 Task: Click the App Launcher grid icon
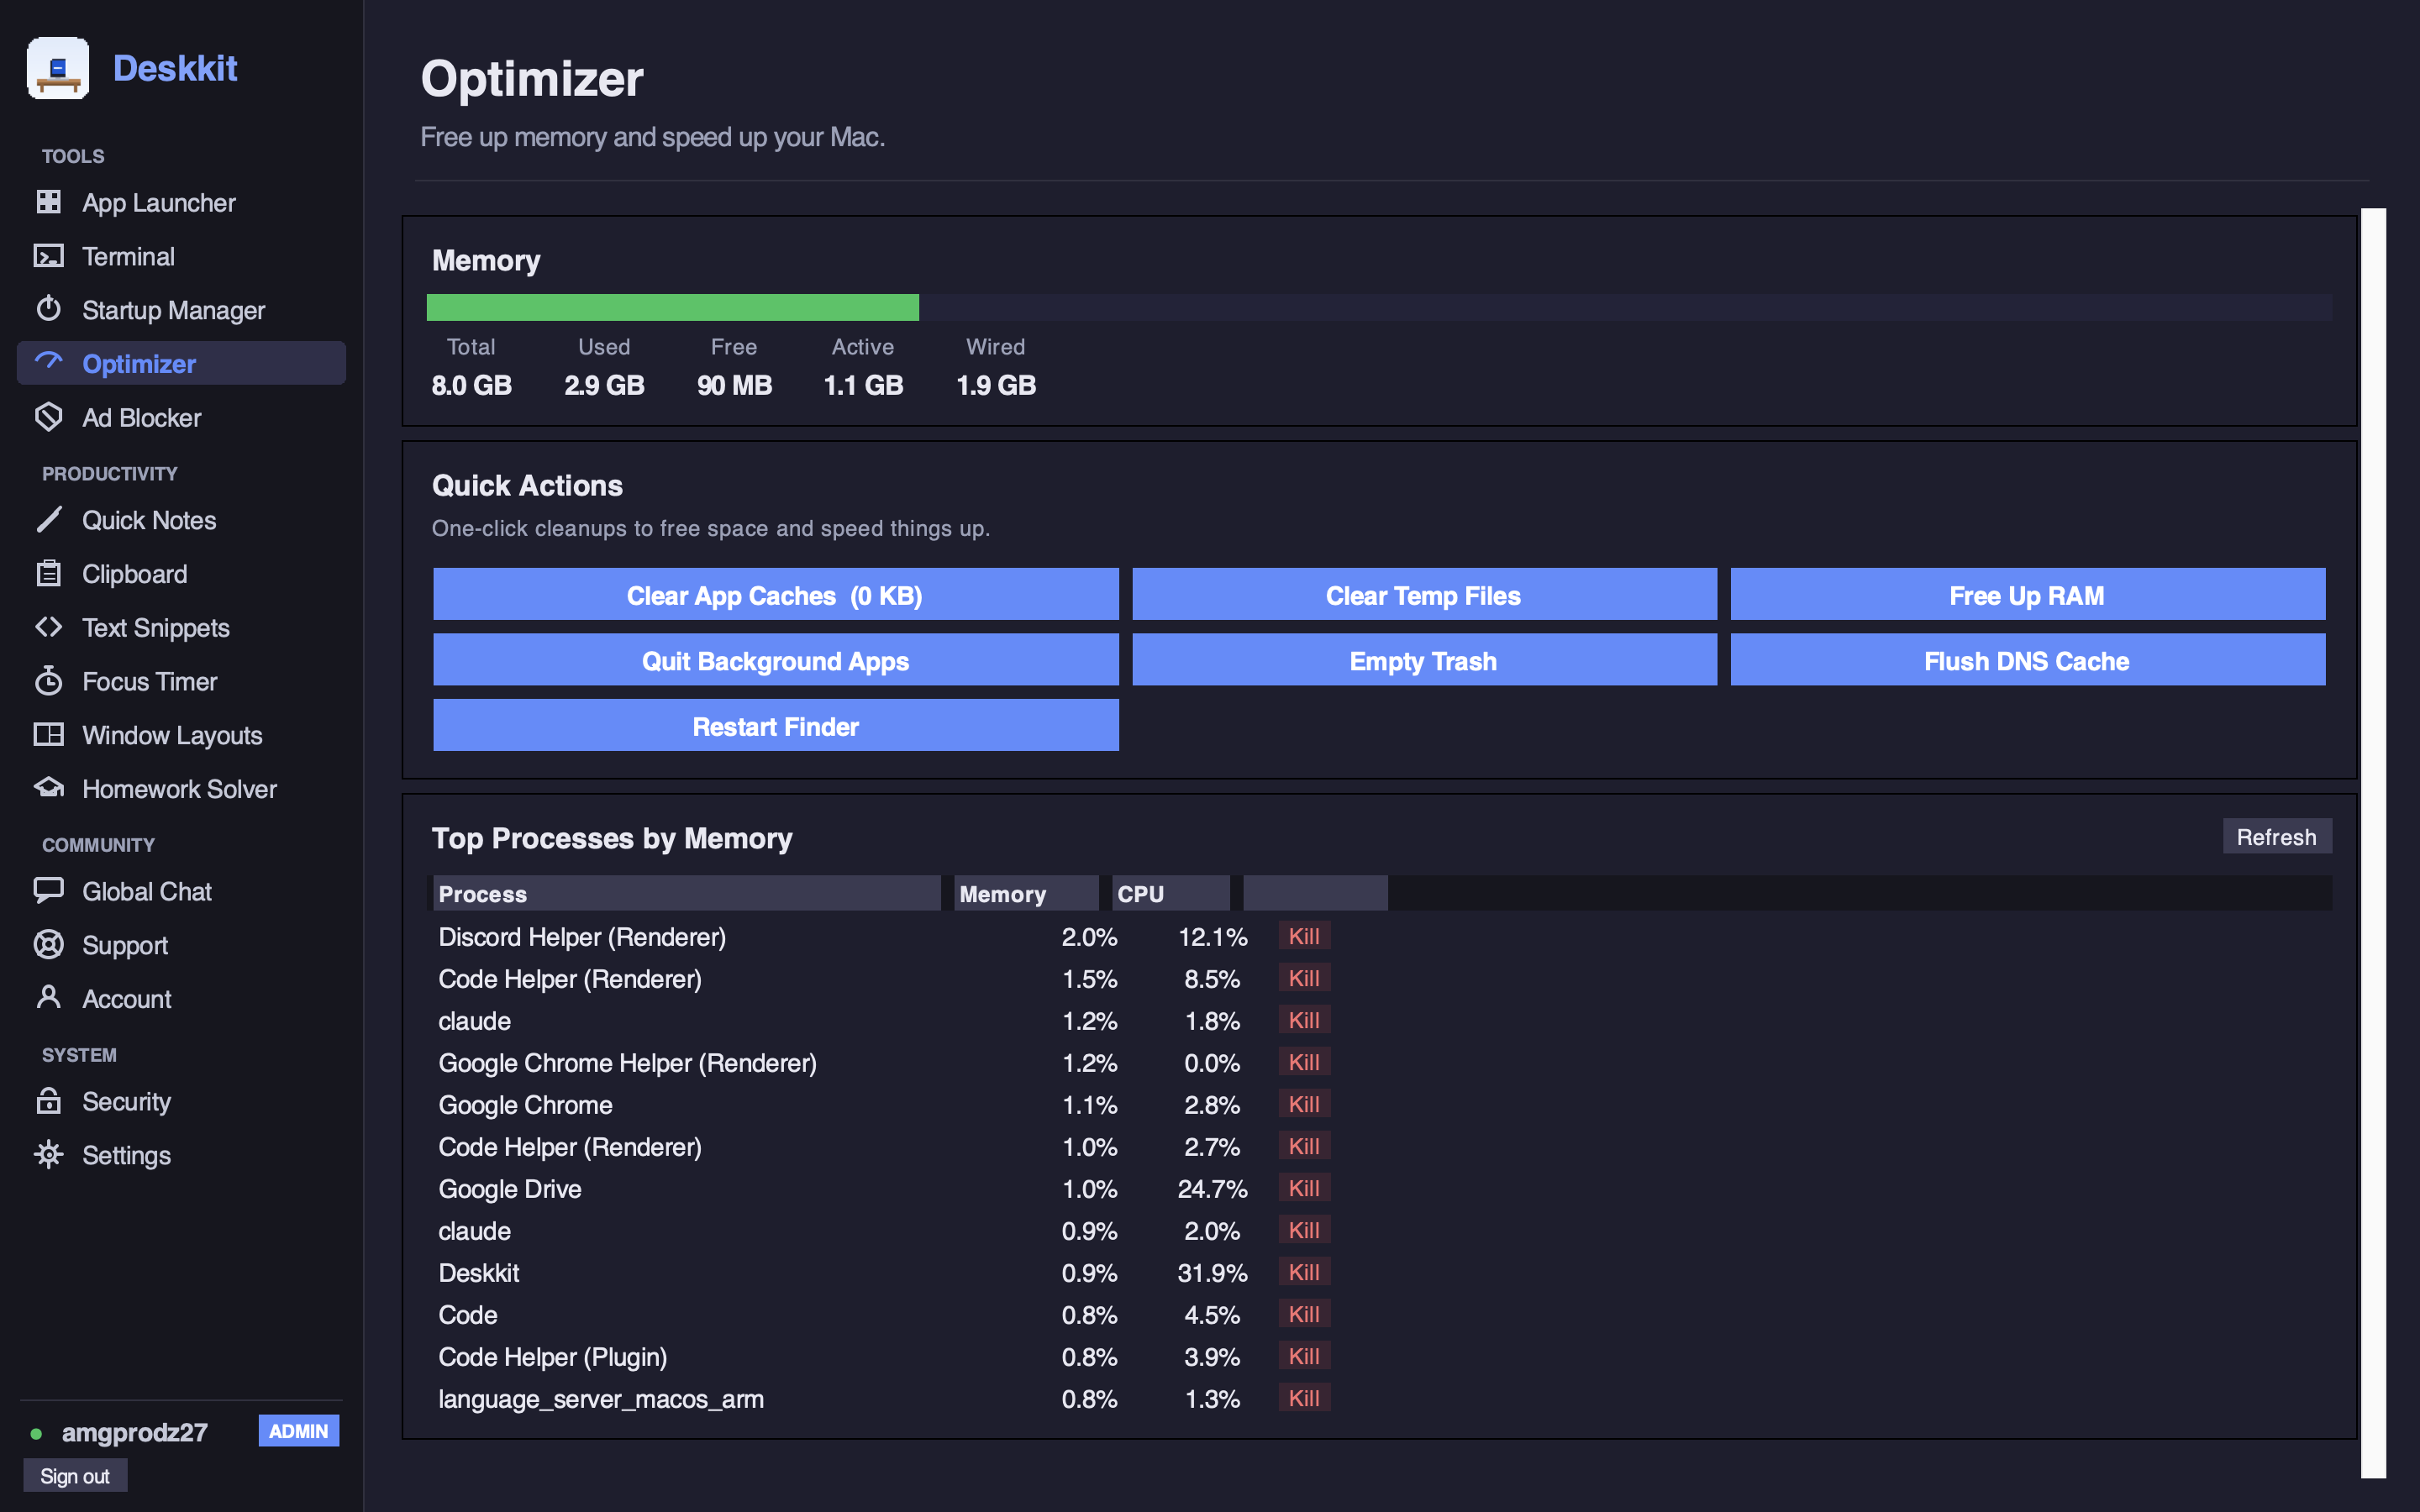coord(48,202)
